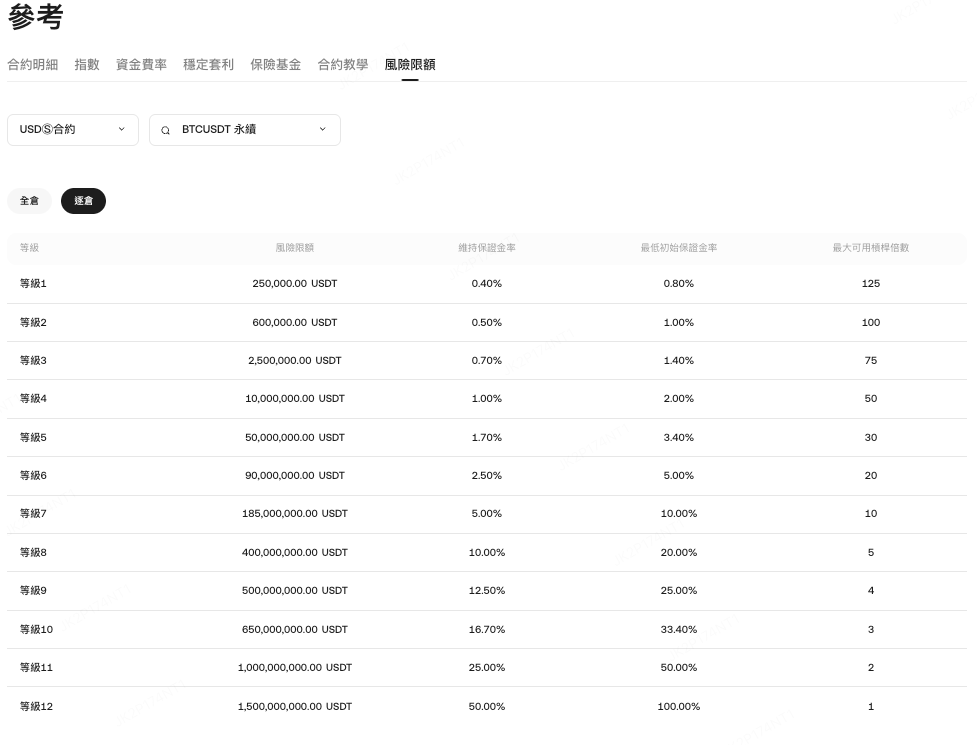
Task: Switch to the 指數 tab
Action: point(87,65)
